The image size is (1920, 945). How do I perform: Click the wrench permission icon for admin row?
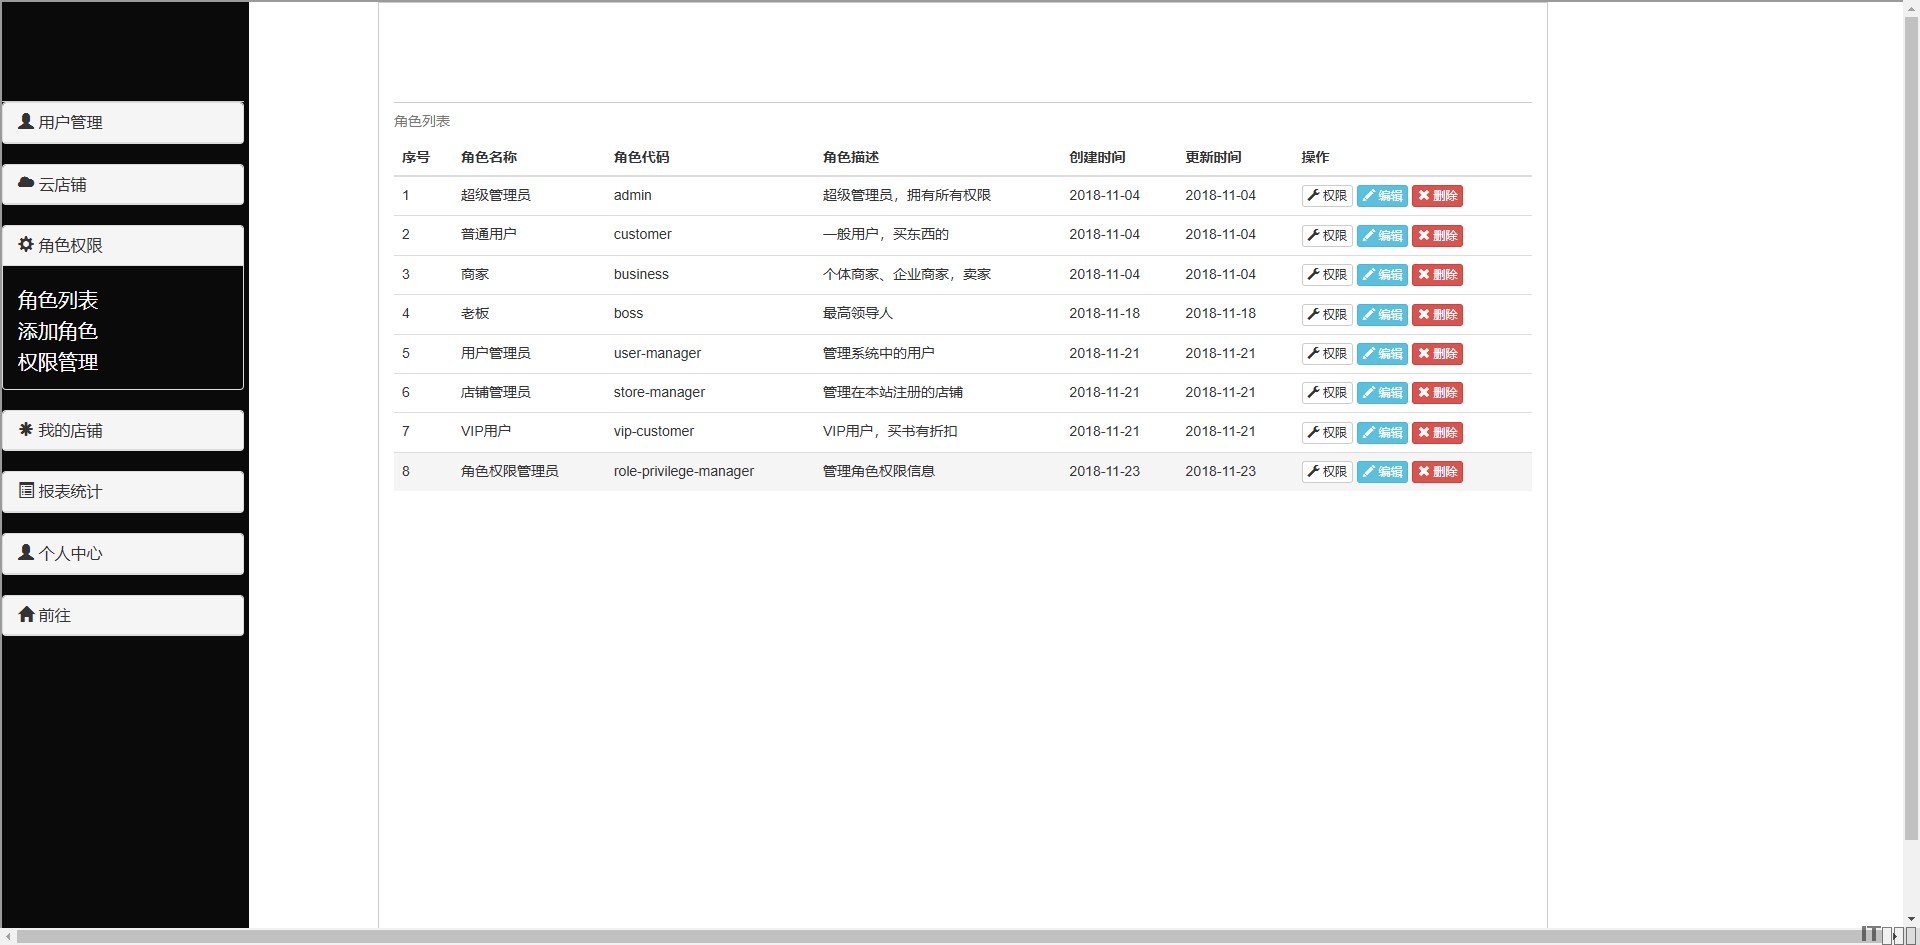click(x=1313, y=196)
